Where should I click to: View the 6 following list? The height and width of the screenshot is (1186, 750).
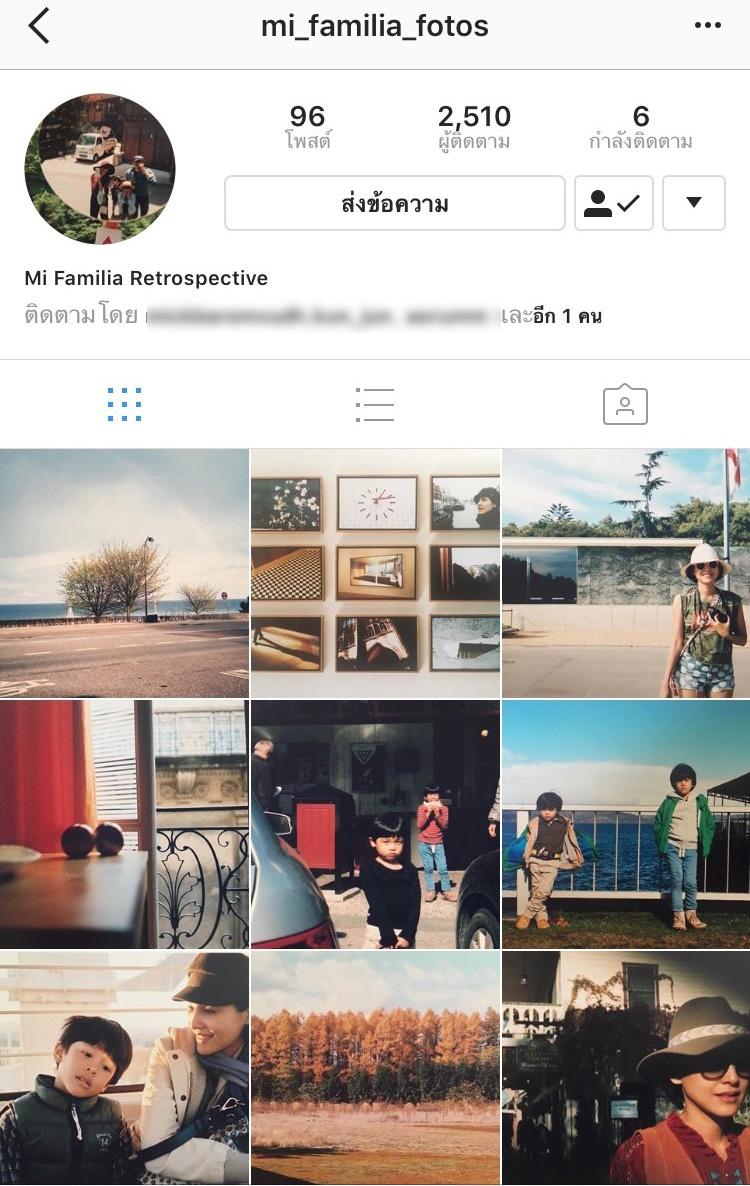click(x=640, y=127)
